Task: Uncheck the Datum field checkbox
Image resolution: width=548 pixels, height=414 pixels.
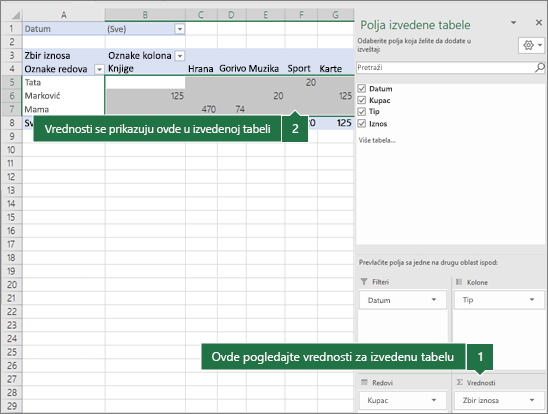Action: coord(362,88)
